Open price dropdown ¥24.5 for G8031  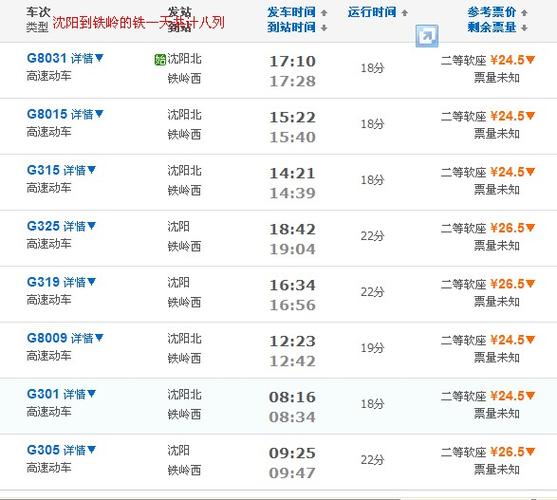tap(513, 60)
